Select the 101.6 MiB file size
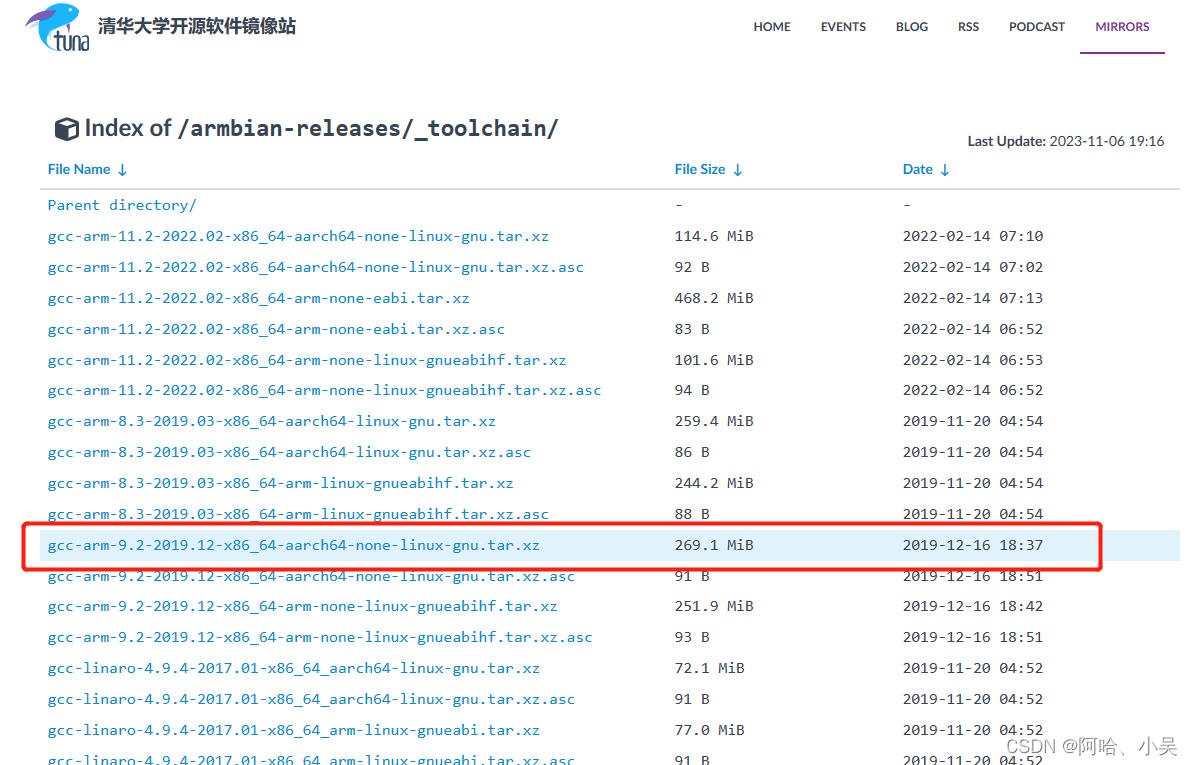 (714, 359)
